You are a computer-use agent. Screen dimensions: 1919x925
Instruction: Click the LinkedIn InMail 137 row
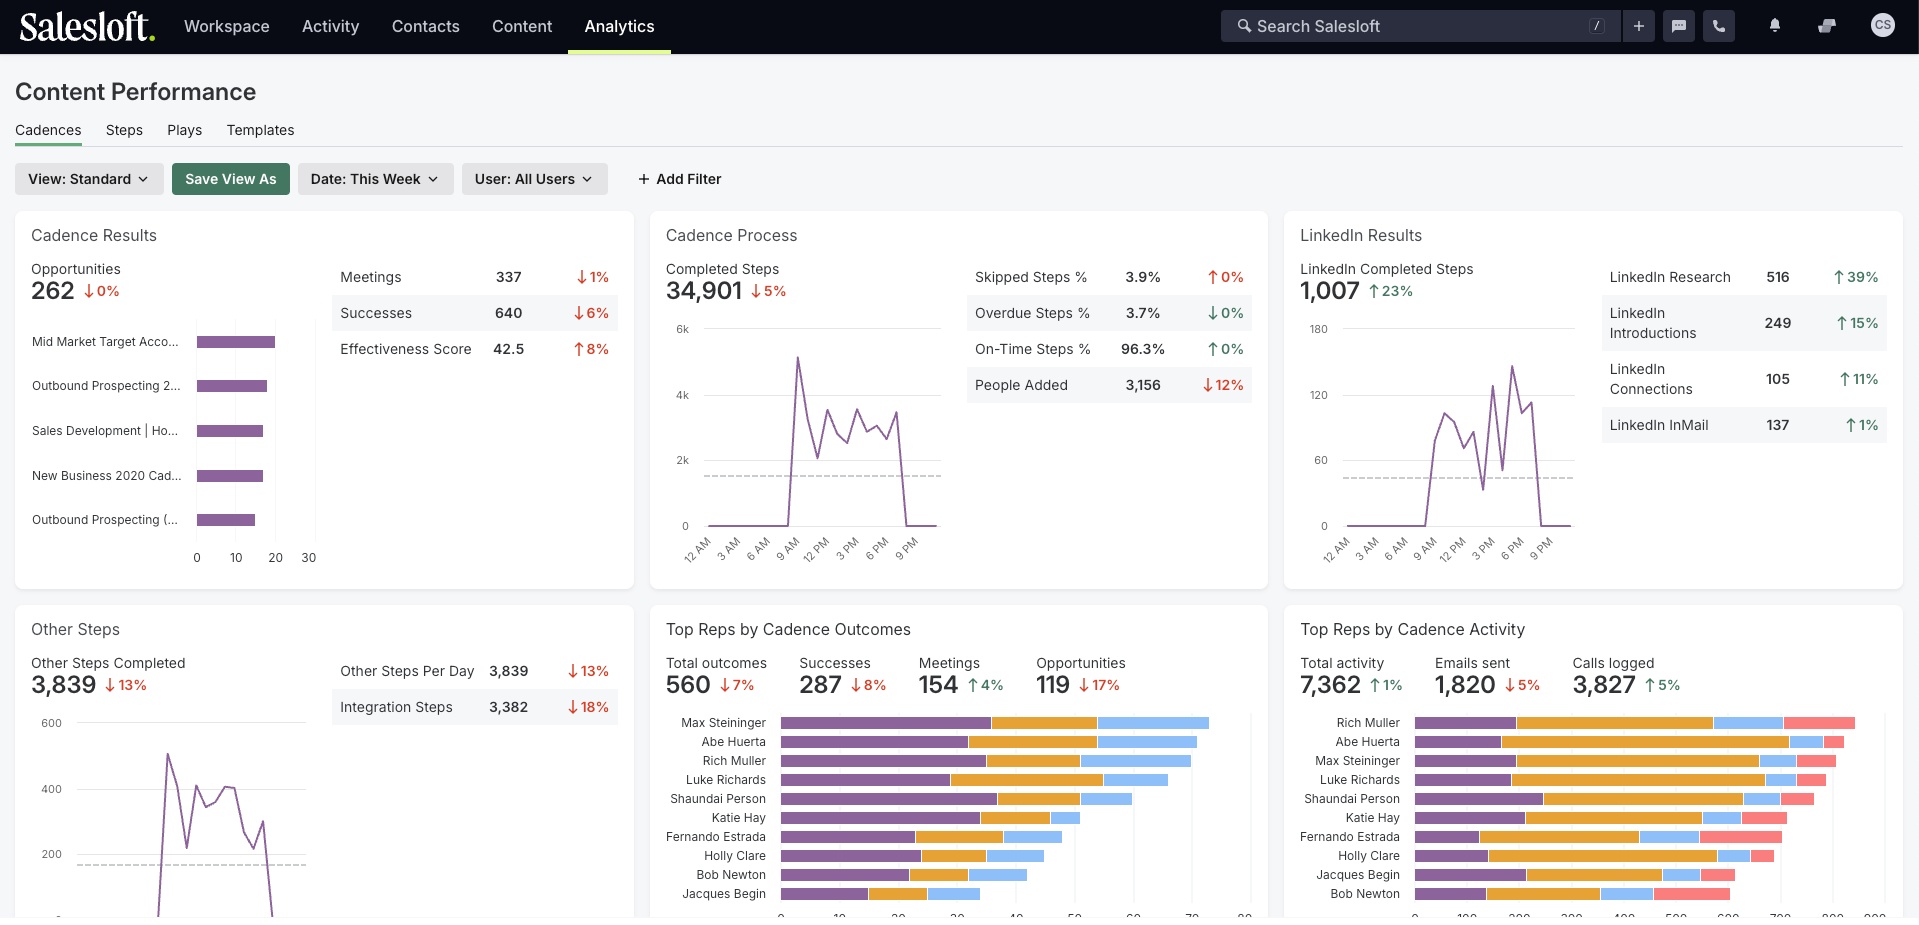[1744, 425]
